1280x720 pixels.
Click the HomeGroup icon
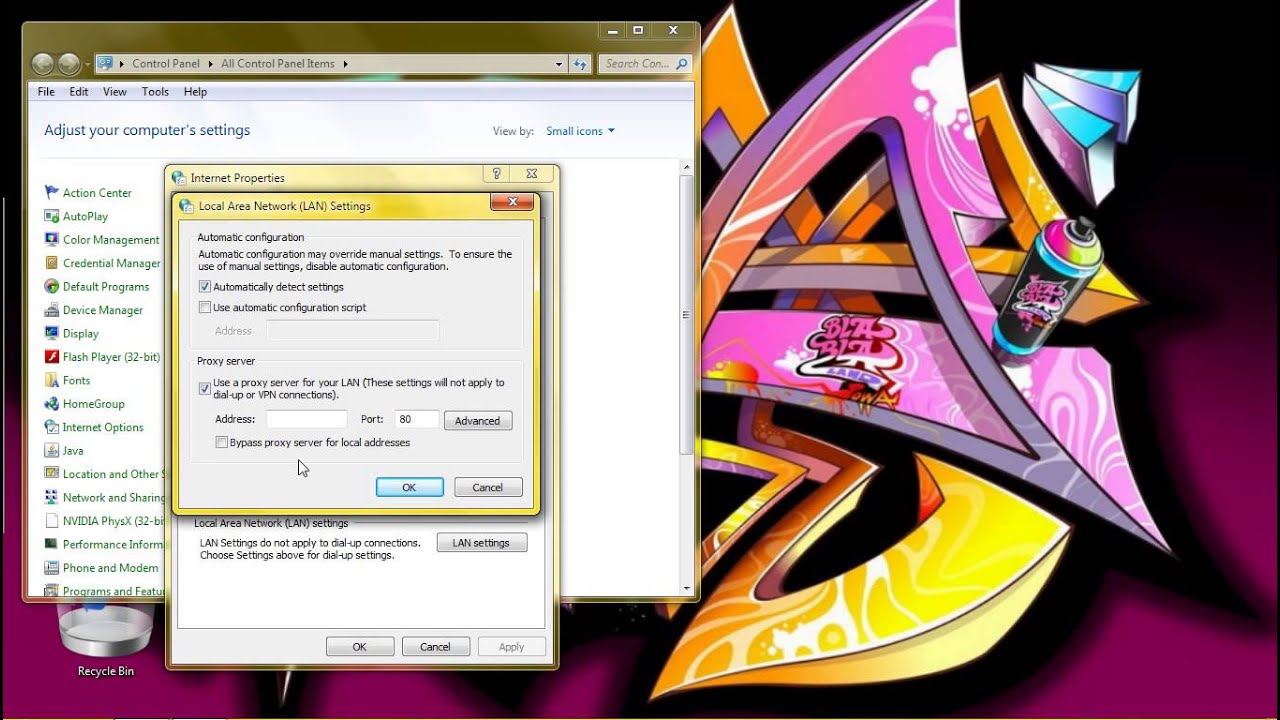[52, 404]
